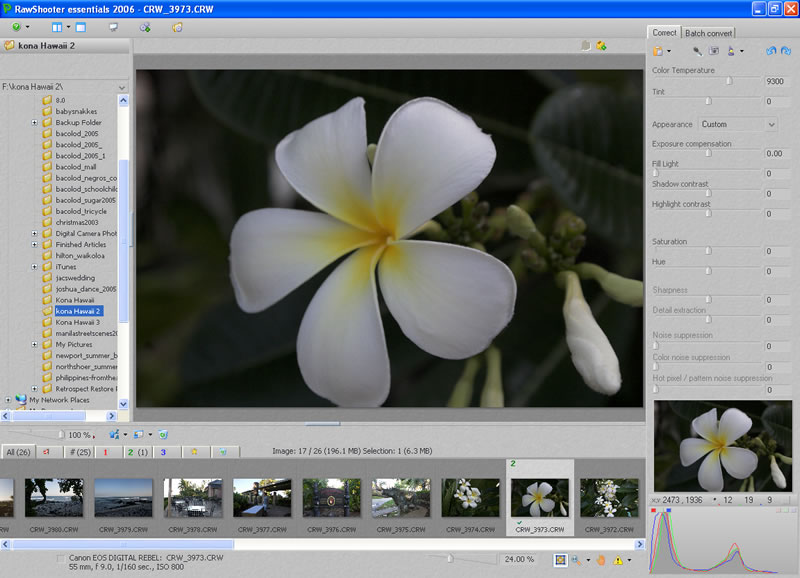Select the All (26) filter tab
The image size is (800, 578).
(x=18, y=452)
